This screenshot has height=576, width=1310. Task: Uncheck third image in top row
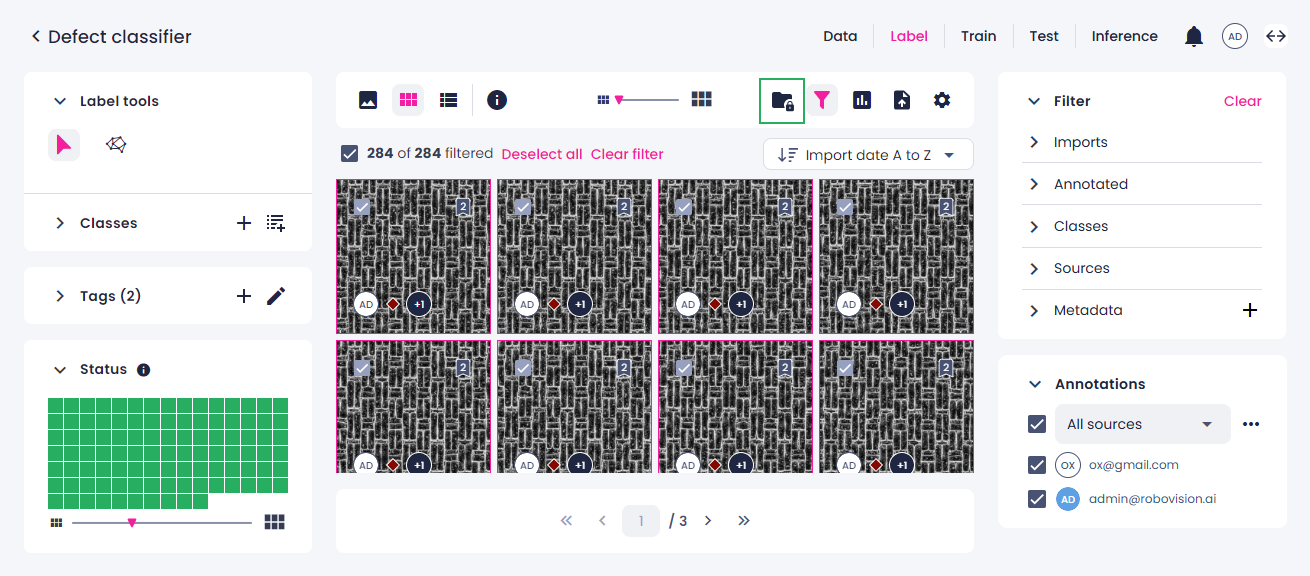point(684,206)
